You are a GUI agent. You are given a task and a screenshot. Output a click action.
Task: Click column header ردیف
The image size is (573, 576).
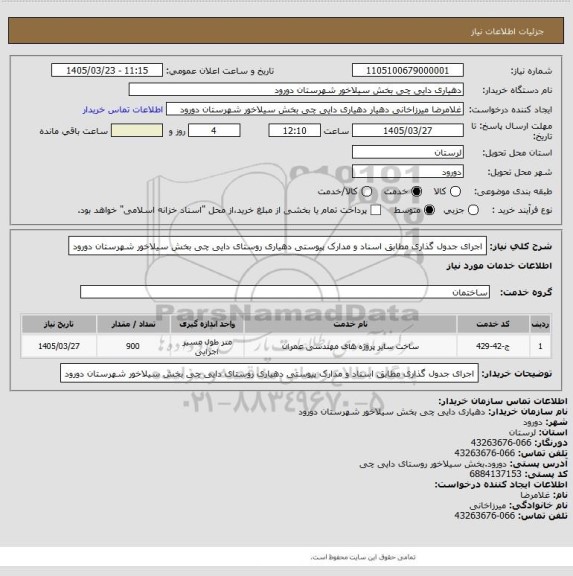click(x=540, y=324)
